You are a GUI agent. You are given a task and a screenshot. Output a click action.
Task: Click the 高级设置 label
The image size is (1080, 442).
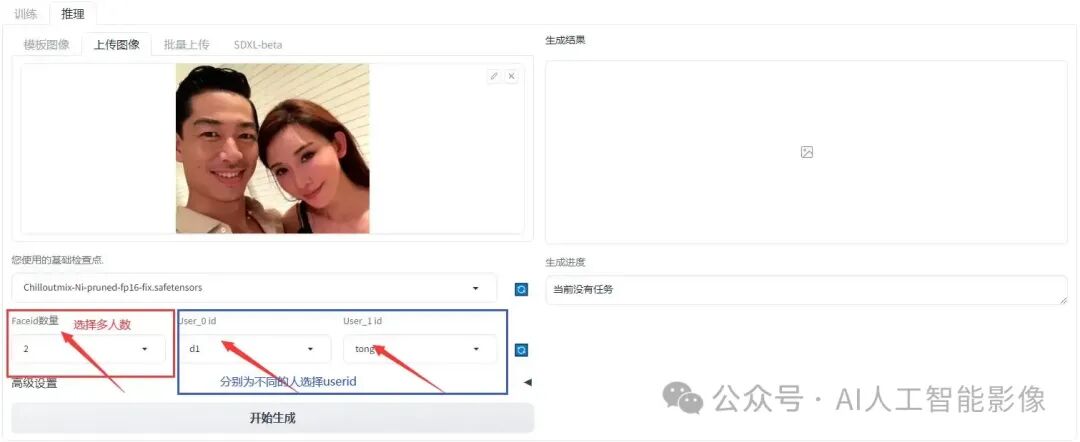click(34, 383)
